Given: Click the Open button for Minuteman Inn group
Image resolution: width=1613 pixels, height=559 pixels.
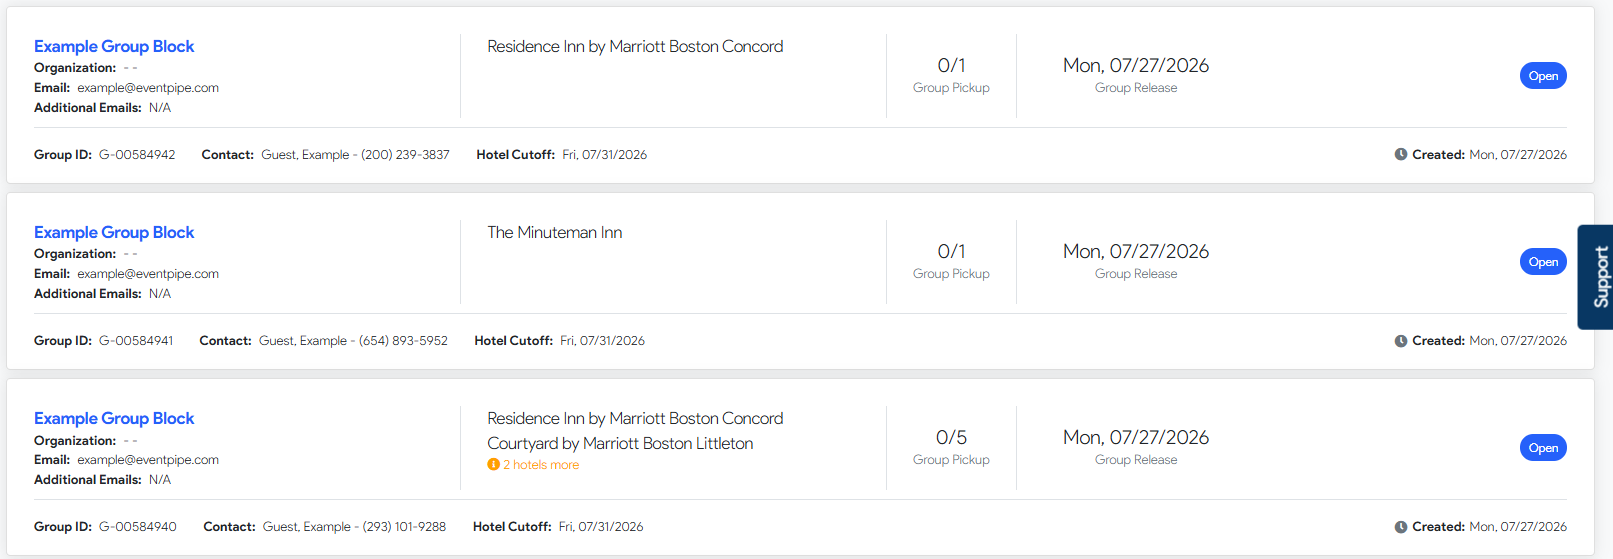Looking at the screenshot, I should [x=1543, y=262].
